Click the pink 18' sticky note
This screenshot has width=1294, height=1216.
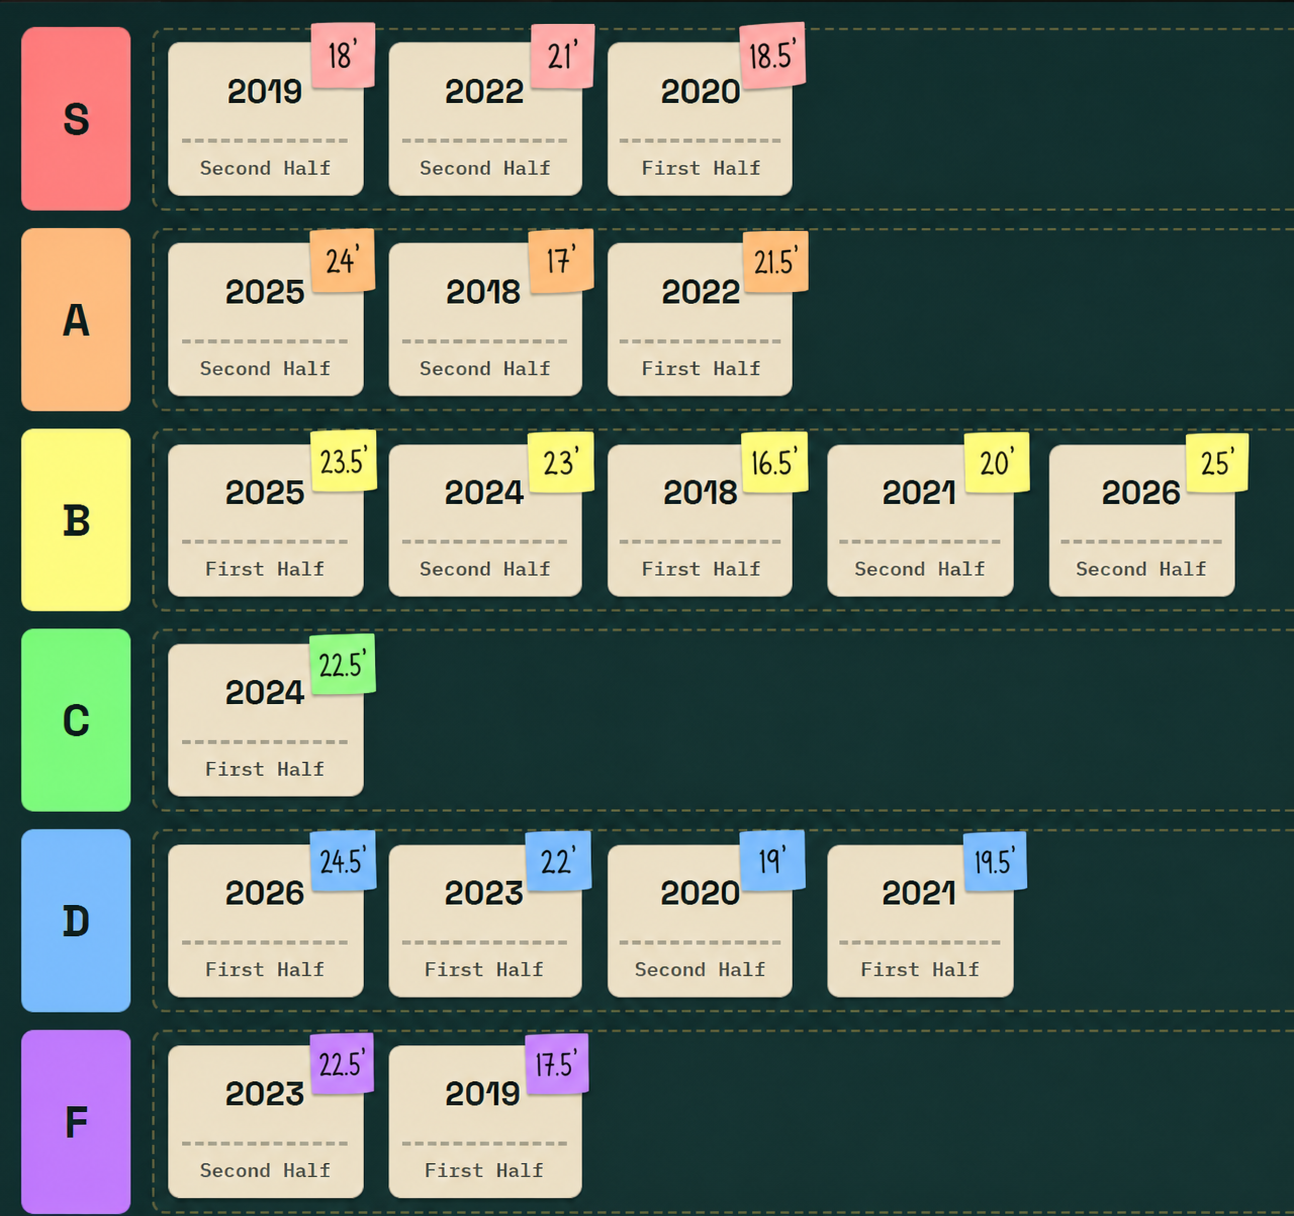[x=343, y=56]
